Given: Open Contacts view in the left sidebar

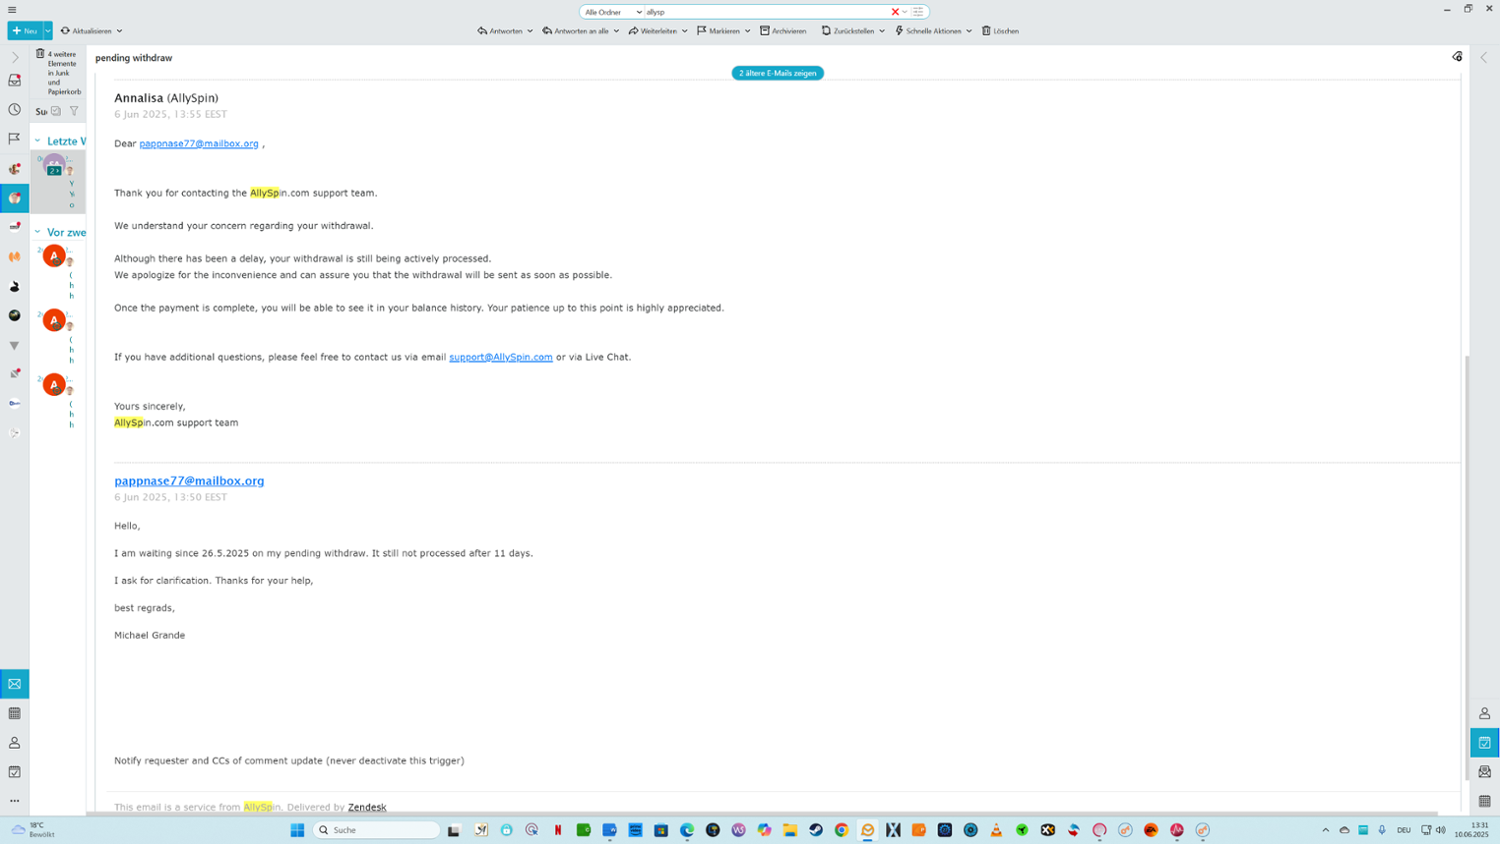Looking at the screenshot, I should click(x=14, y=743).
